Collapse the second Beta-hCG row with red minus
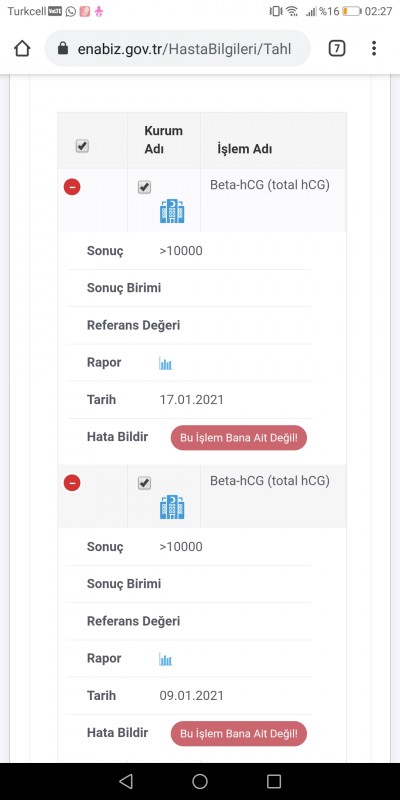This screenshot has height=800, width=400. pos(72,483)
